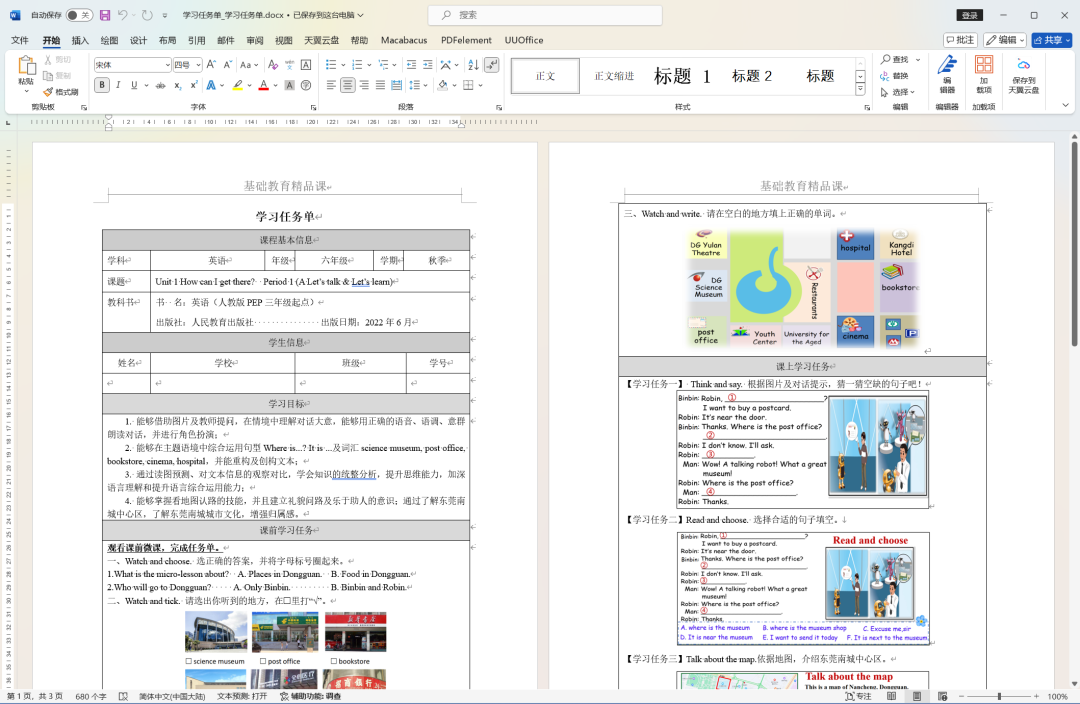Click the center align paragraph icon
Screen dimensions: 1080x704
tap(348, 85)
